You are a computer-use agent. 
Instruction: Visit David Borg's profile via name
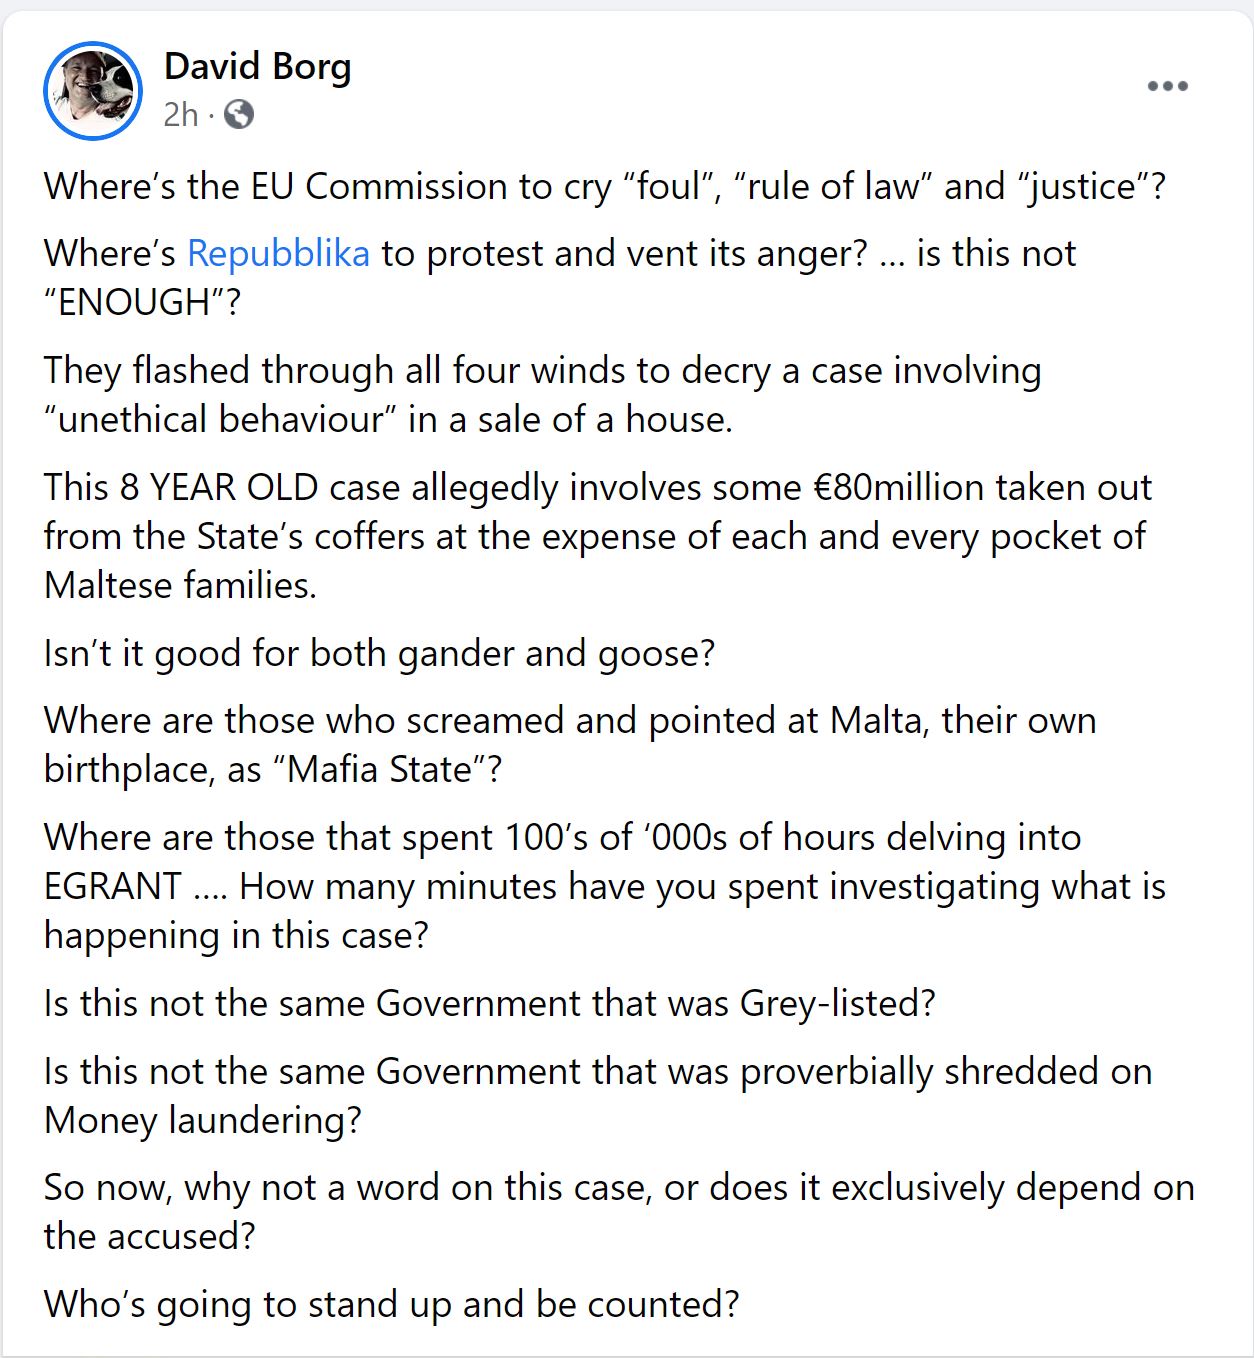coord(257,67)
